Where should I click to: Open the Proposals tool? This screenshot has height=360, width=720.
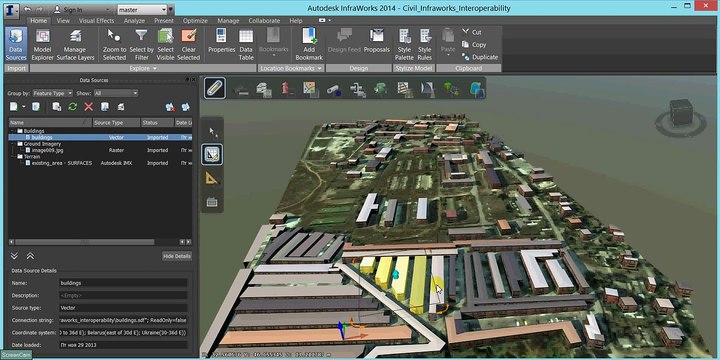[377, 41]
